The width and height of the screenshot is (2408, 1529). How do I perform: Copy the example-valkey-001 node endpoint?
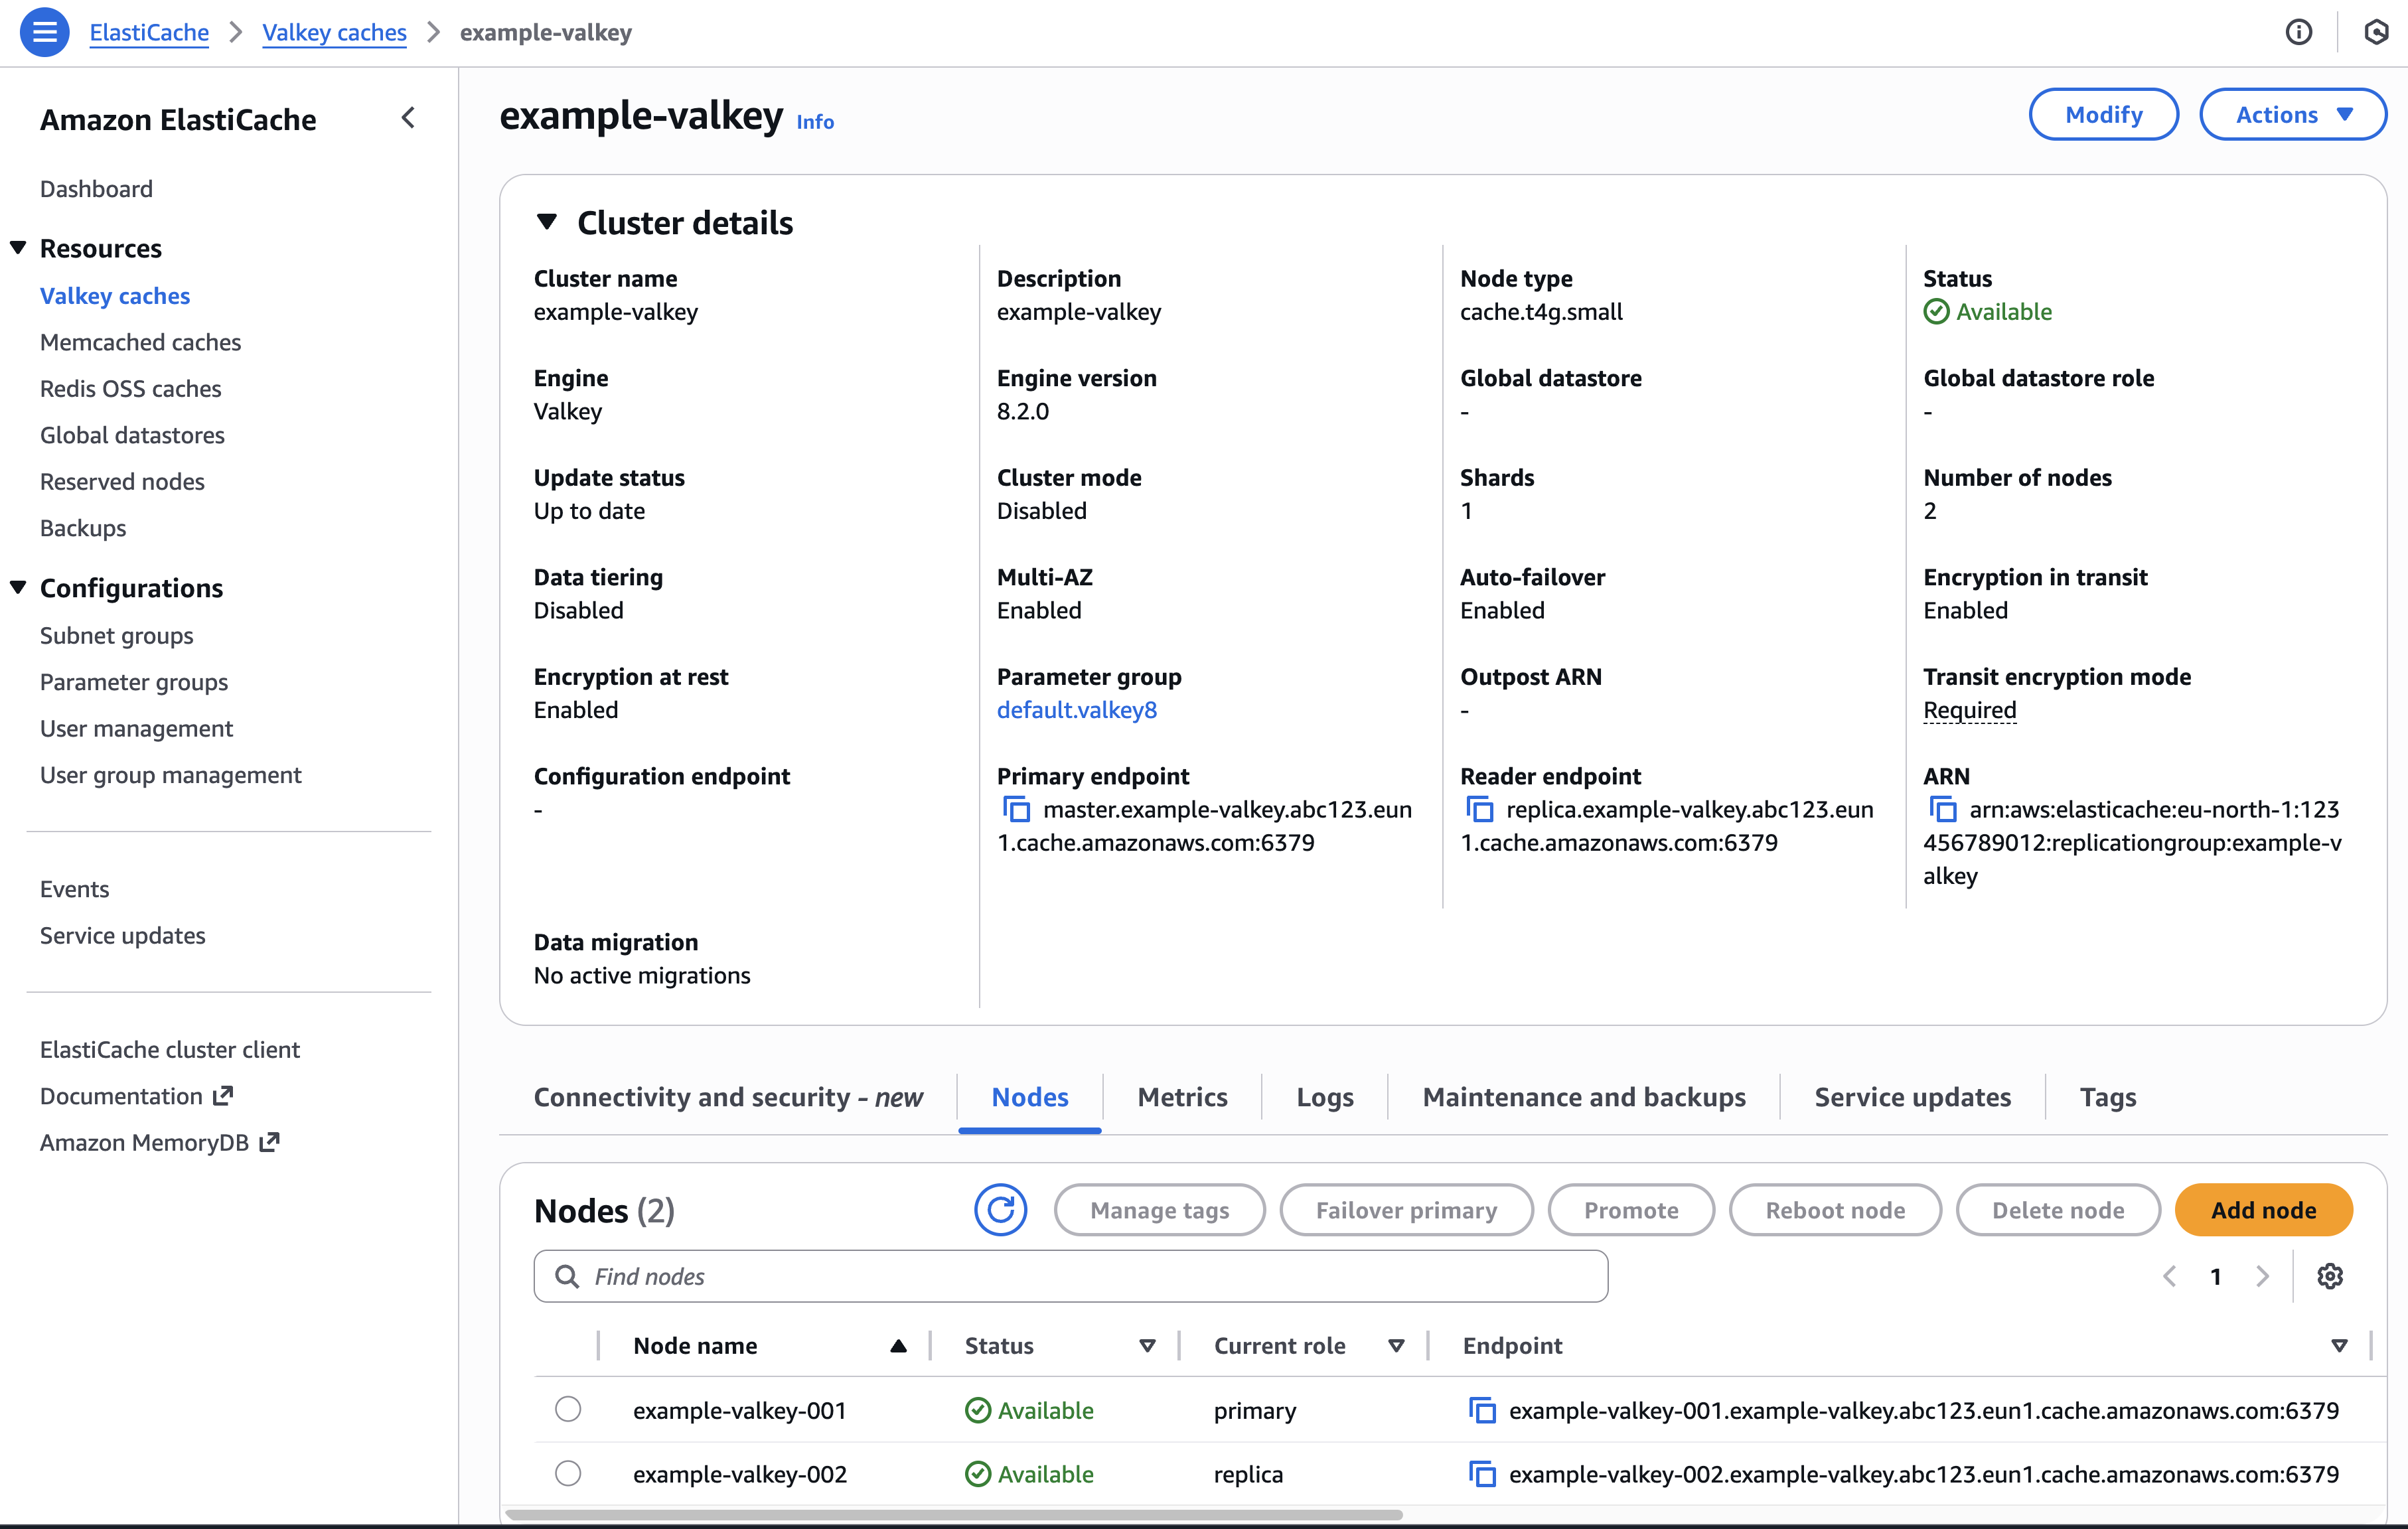[x=1482, y=1410]
